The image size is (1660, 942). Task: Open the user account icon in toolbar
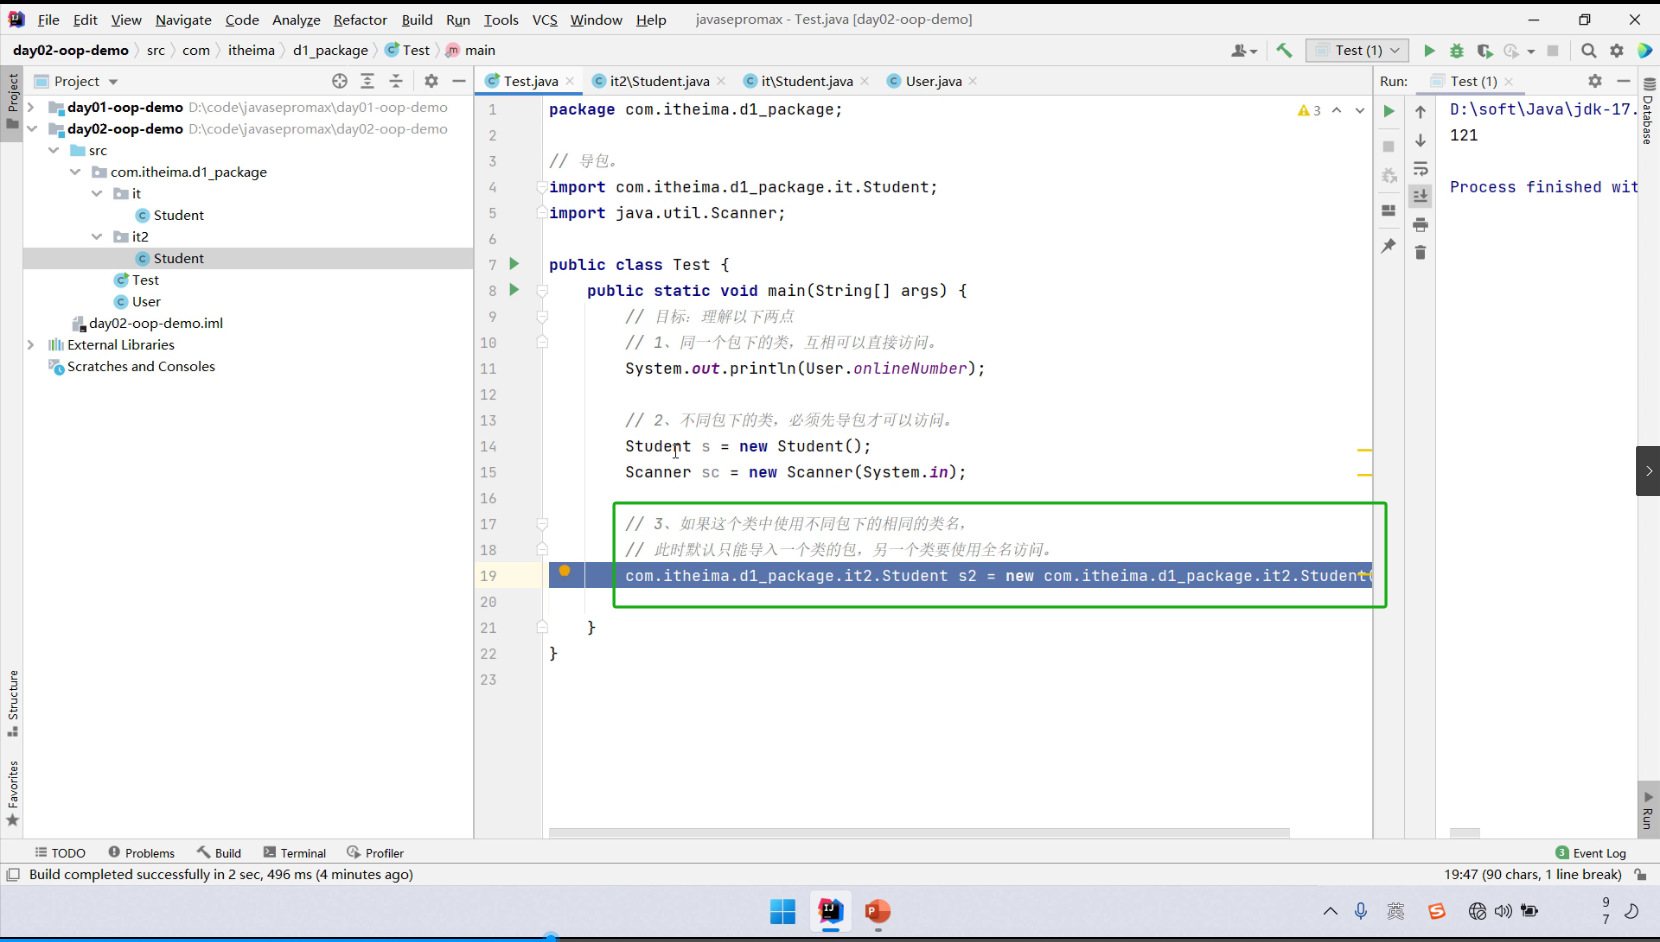[x=1244, y=50]
